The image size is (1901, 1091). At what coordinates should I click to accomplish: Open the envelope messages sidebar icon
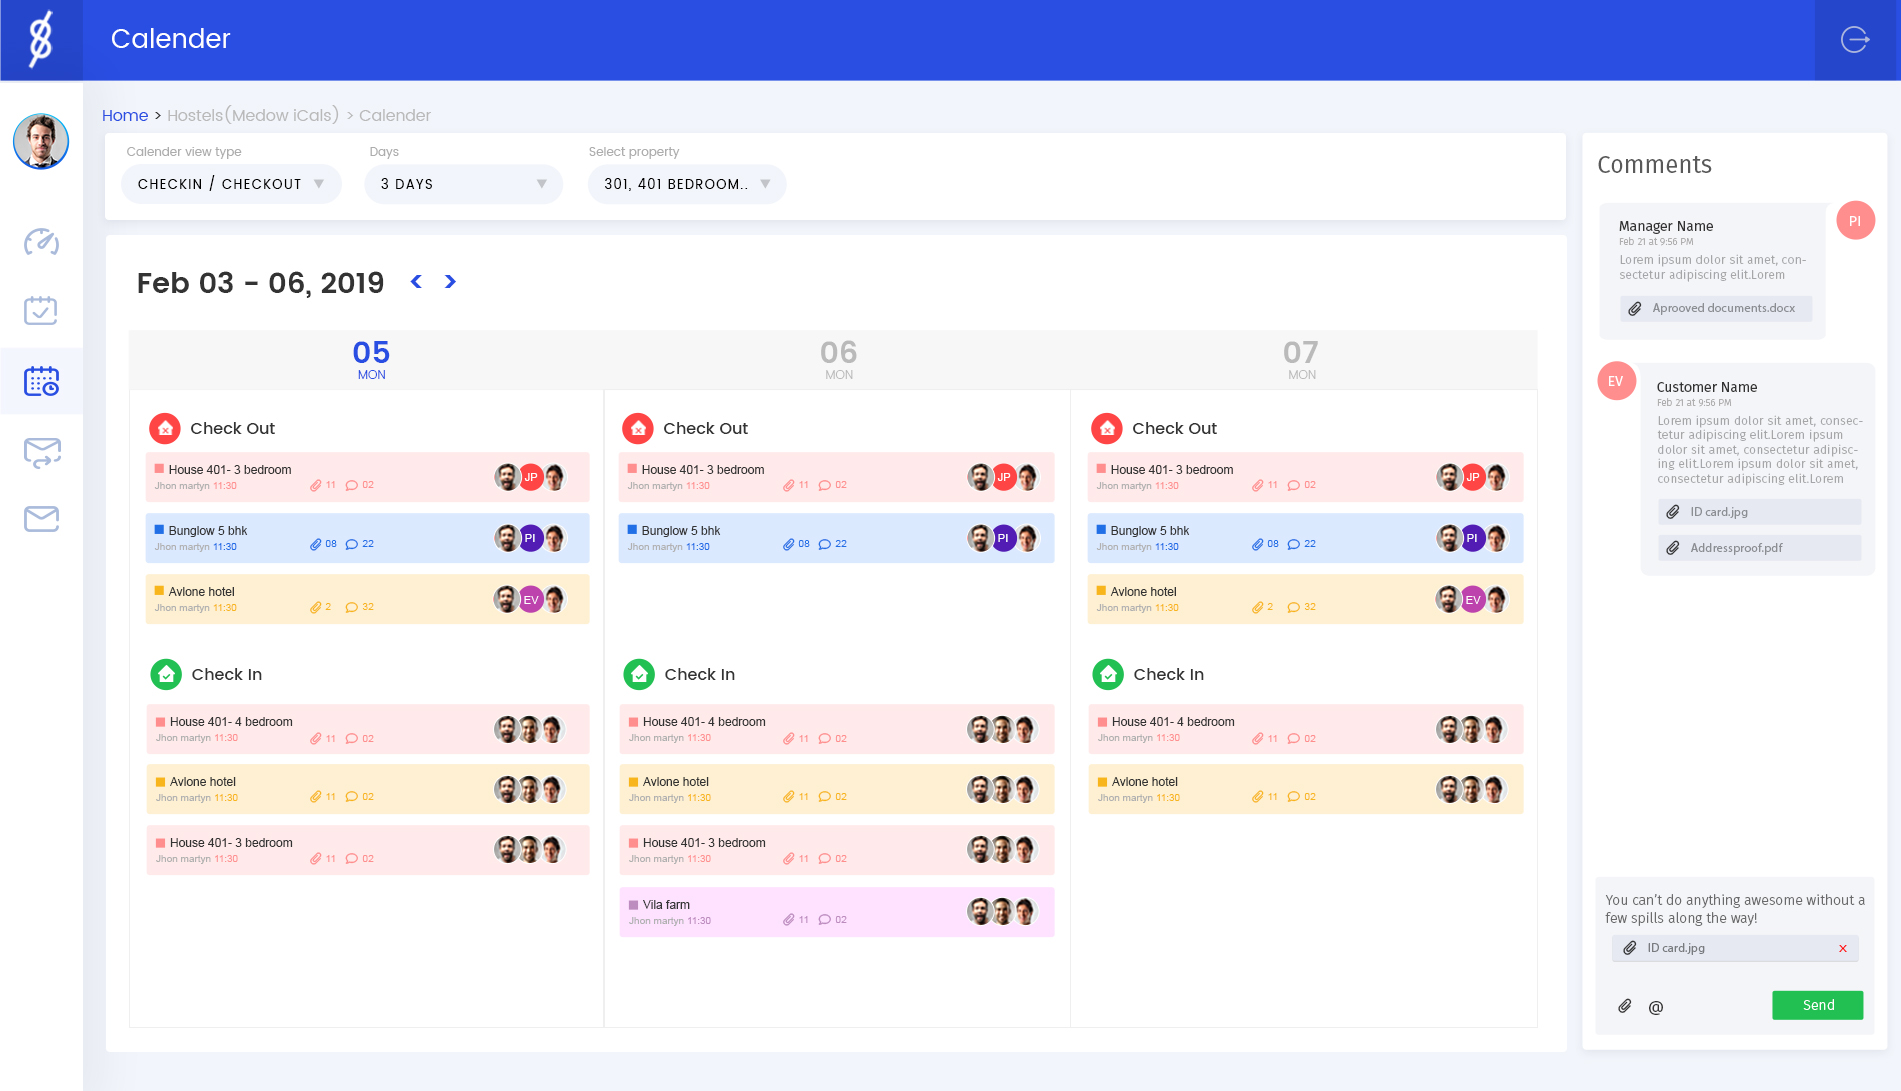[41, 519]
